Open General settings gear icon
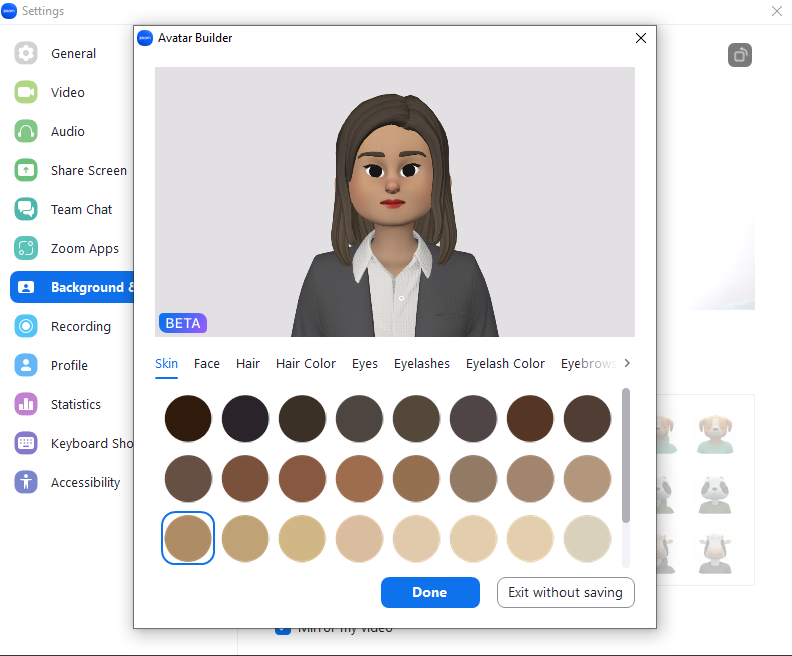This screenshot has height=656, width=792. click(26, 54)
